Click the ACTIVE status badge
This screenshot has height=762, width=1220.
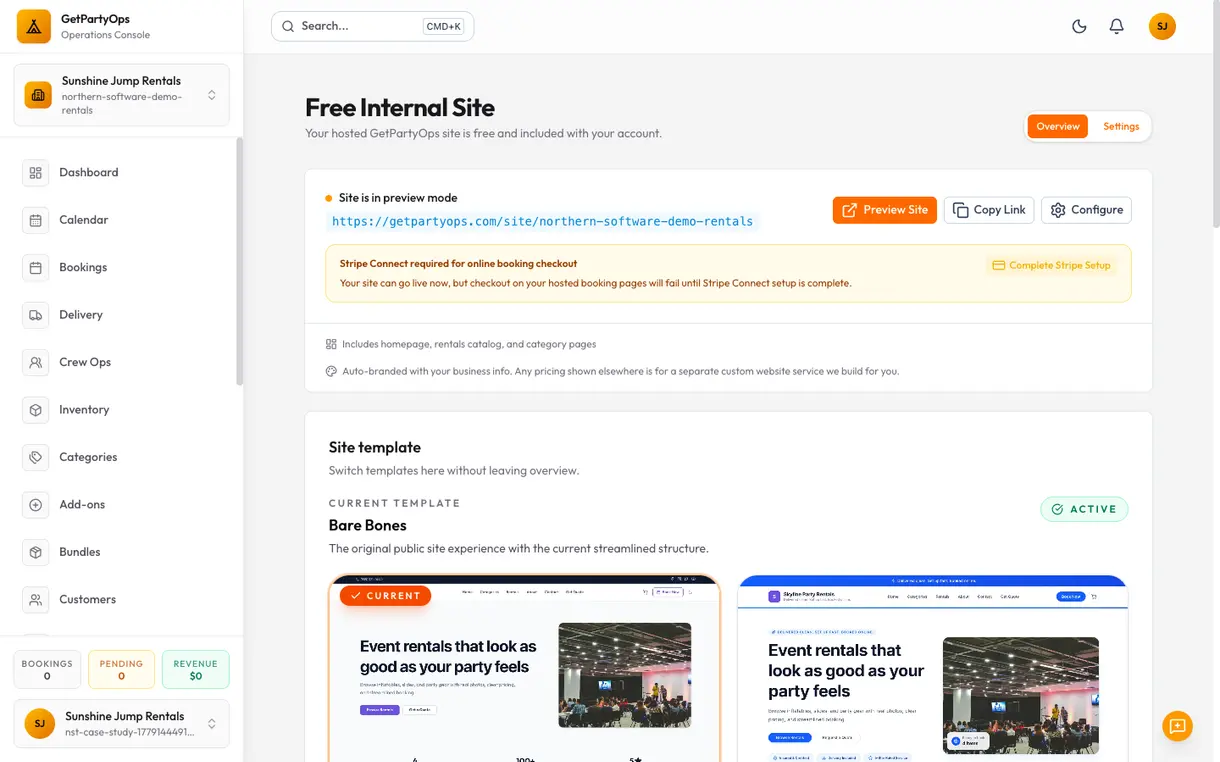pos(1084,509)
